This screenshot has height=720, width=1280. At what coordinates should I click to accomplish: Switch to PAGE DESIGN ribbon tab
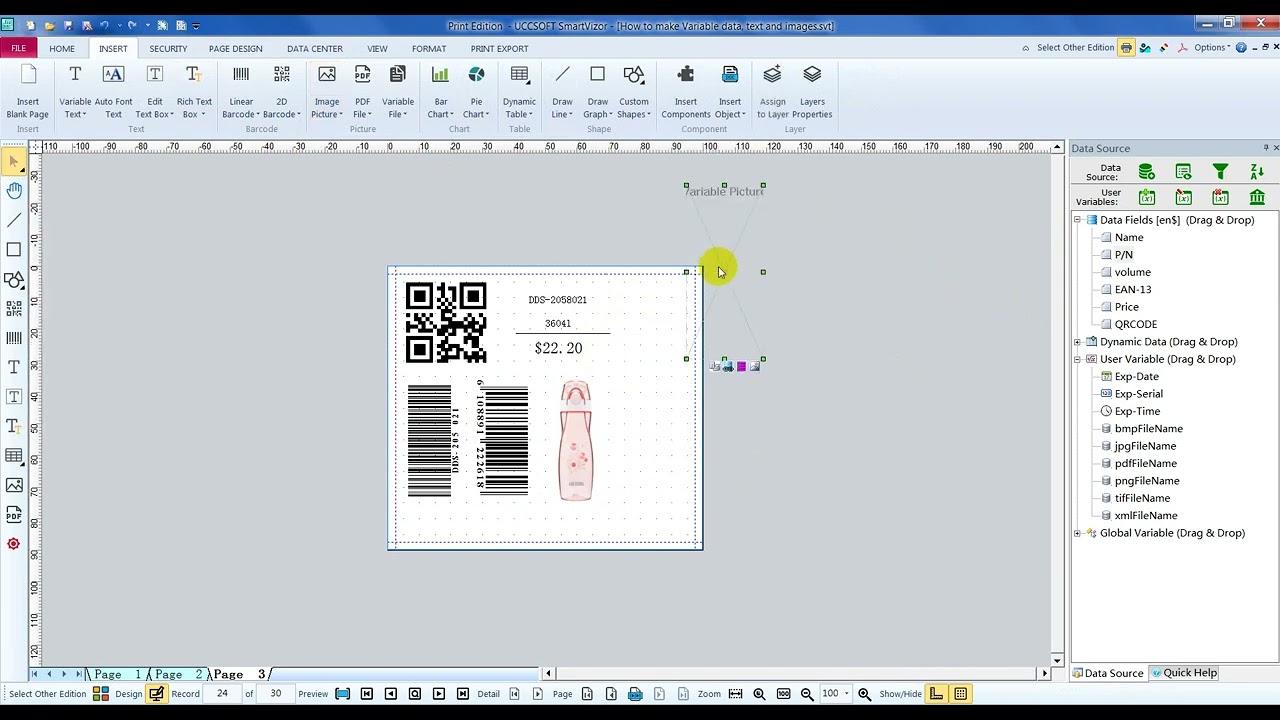click(x=236, y=48)
